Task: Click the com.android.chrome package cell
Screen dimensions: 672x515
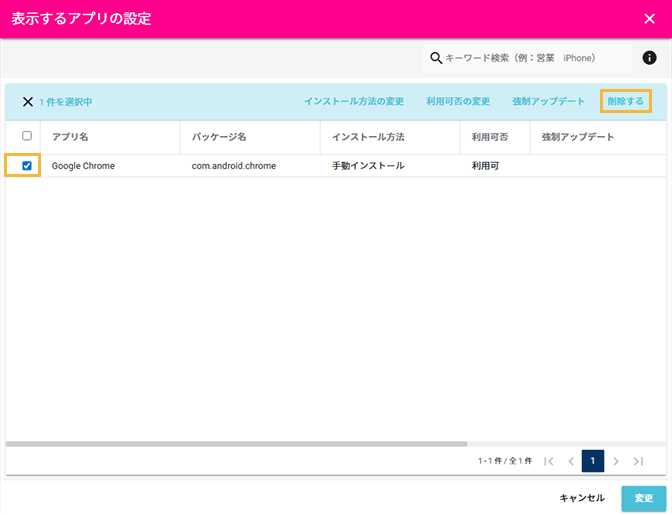Action: 234,166
